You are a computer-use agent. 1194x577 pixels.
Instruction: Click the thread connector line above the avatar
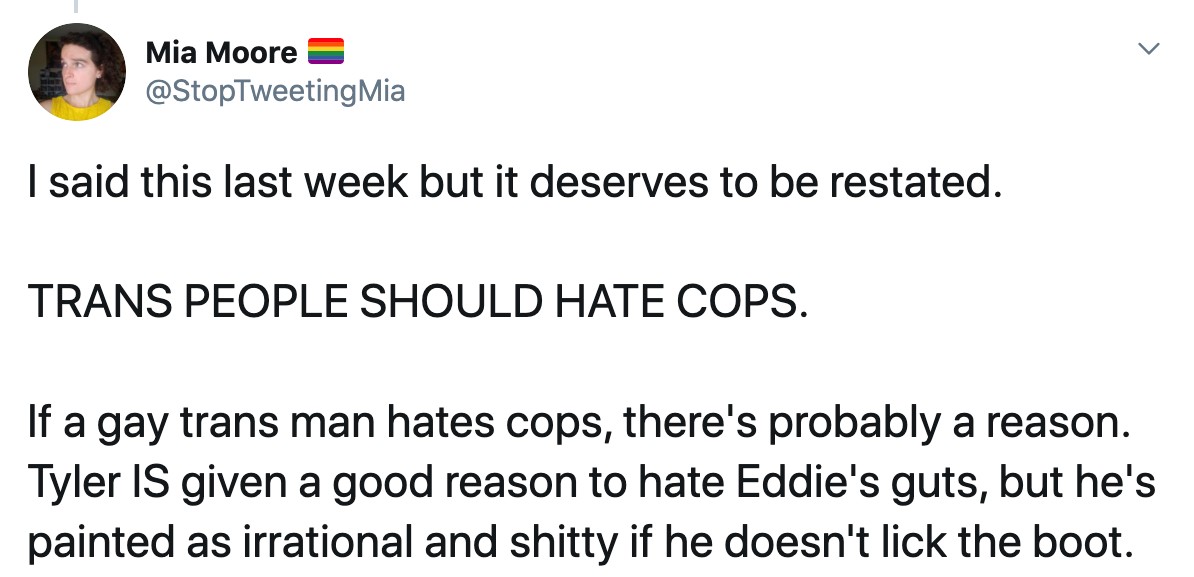click(77, 7)
